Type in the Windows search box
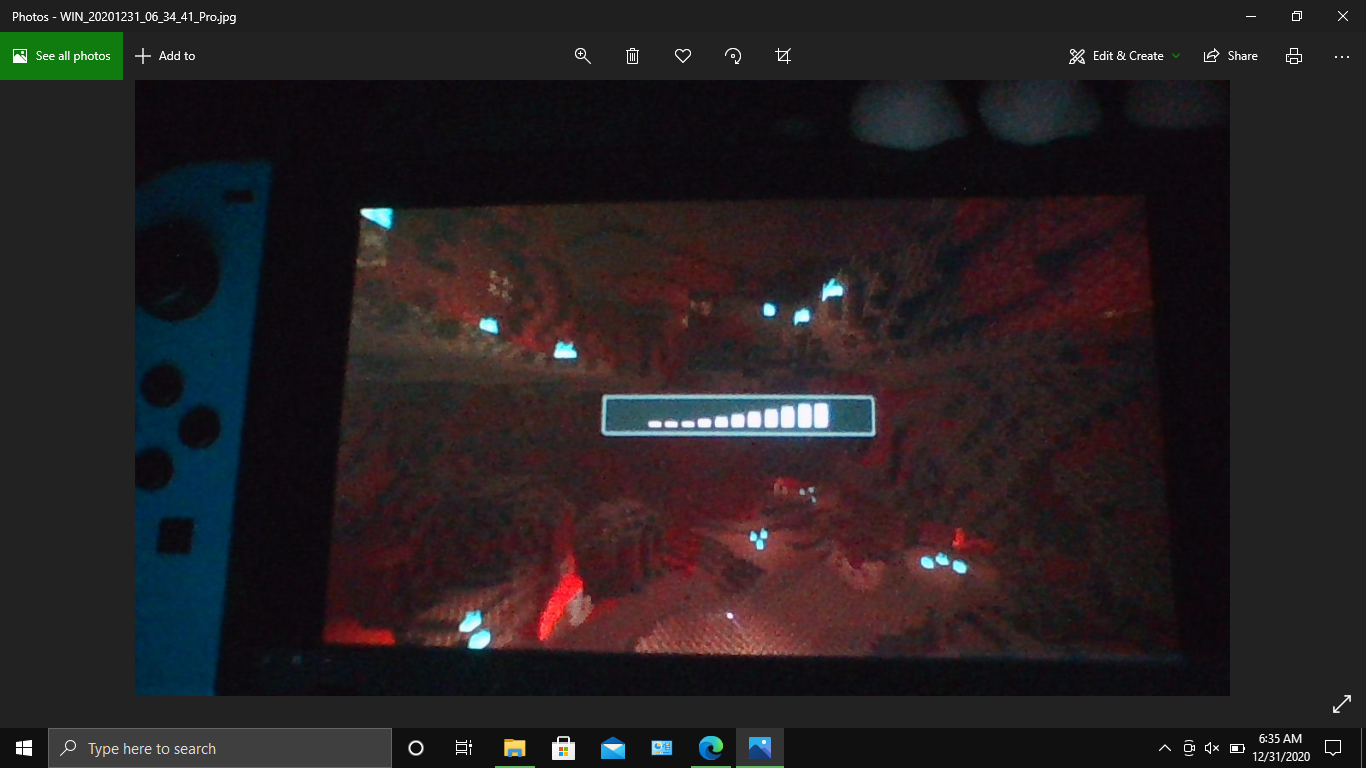 220,748
